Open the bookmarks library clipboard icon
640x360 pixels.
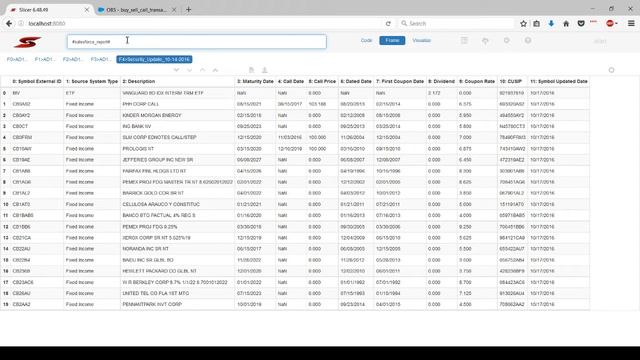pos(537,24)
